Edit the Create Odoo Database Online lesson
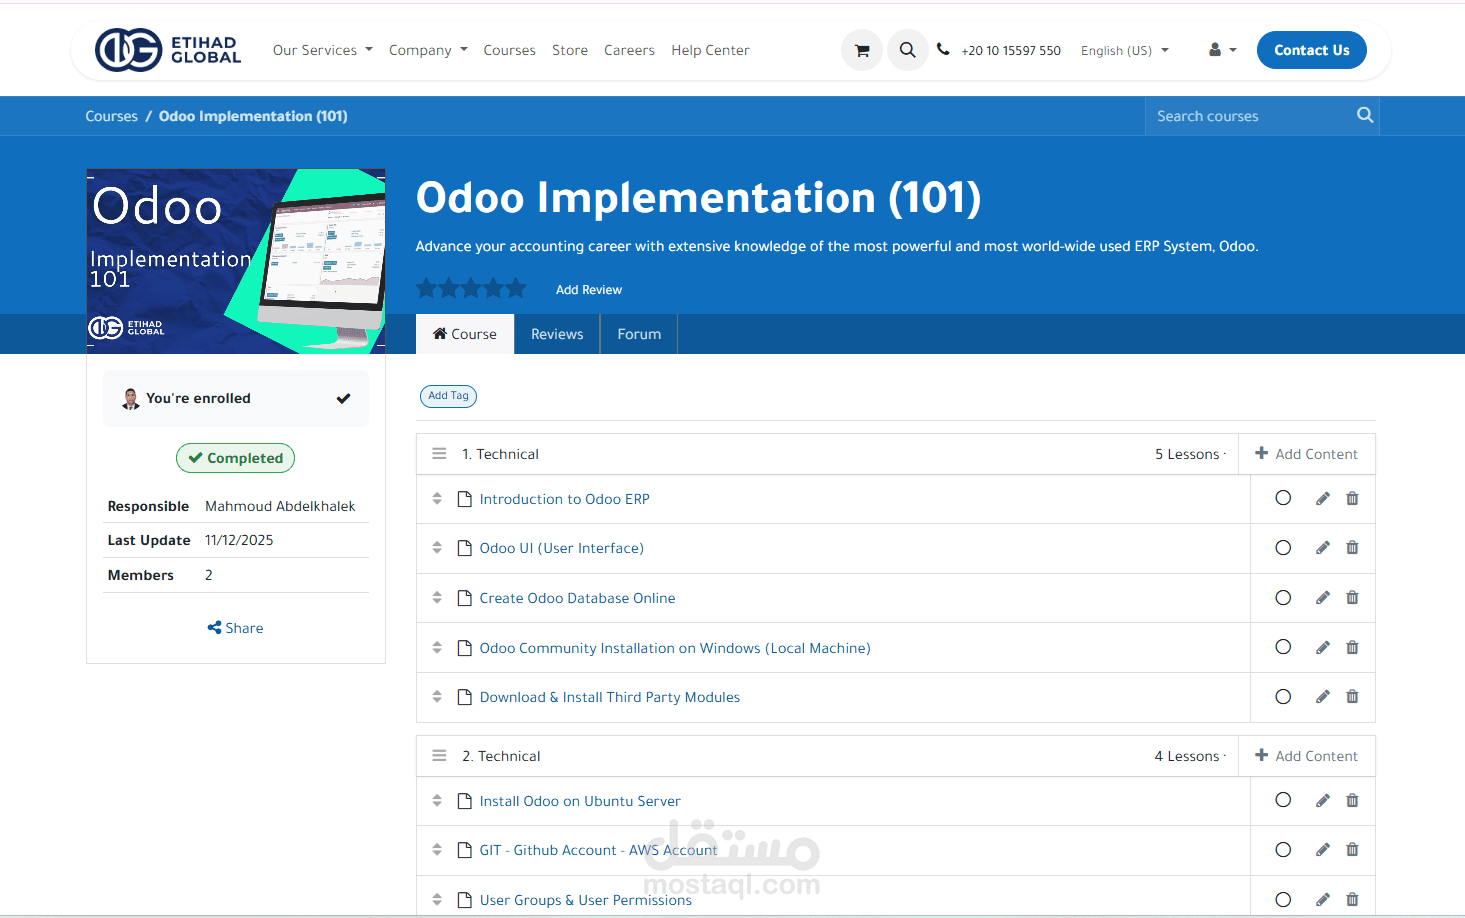The image size is (1465, 918). pyautogui.click(x=1322, y=598)
